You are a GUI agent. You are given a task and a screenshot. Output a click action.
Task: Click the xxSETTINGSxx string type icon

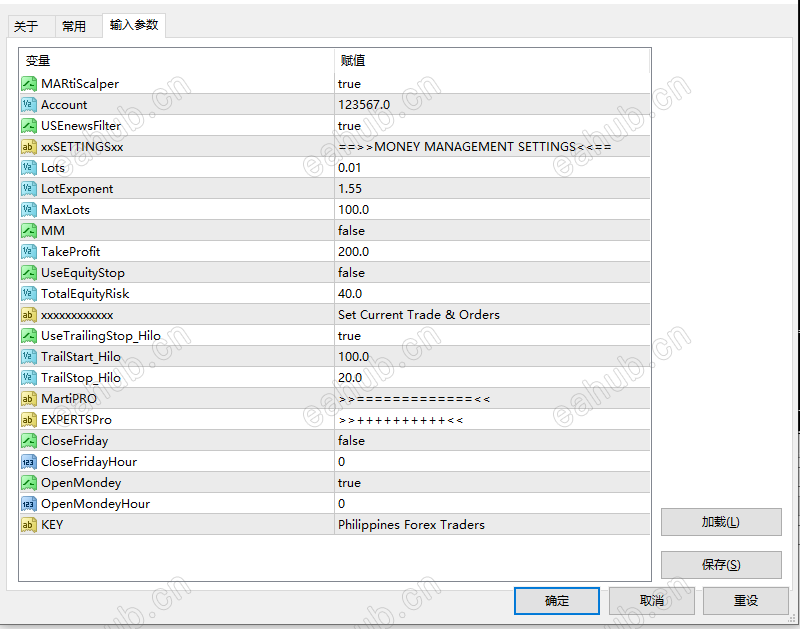click(x=29, y=147)
